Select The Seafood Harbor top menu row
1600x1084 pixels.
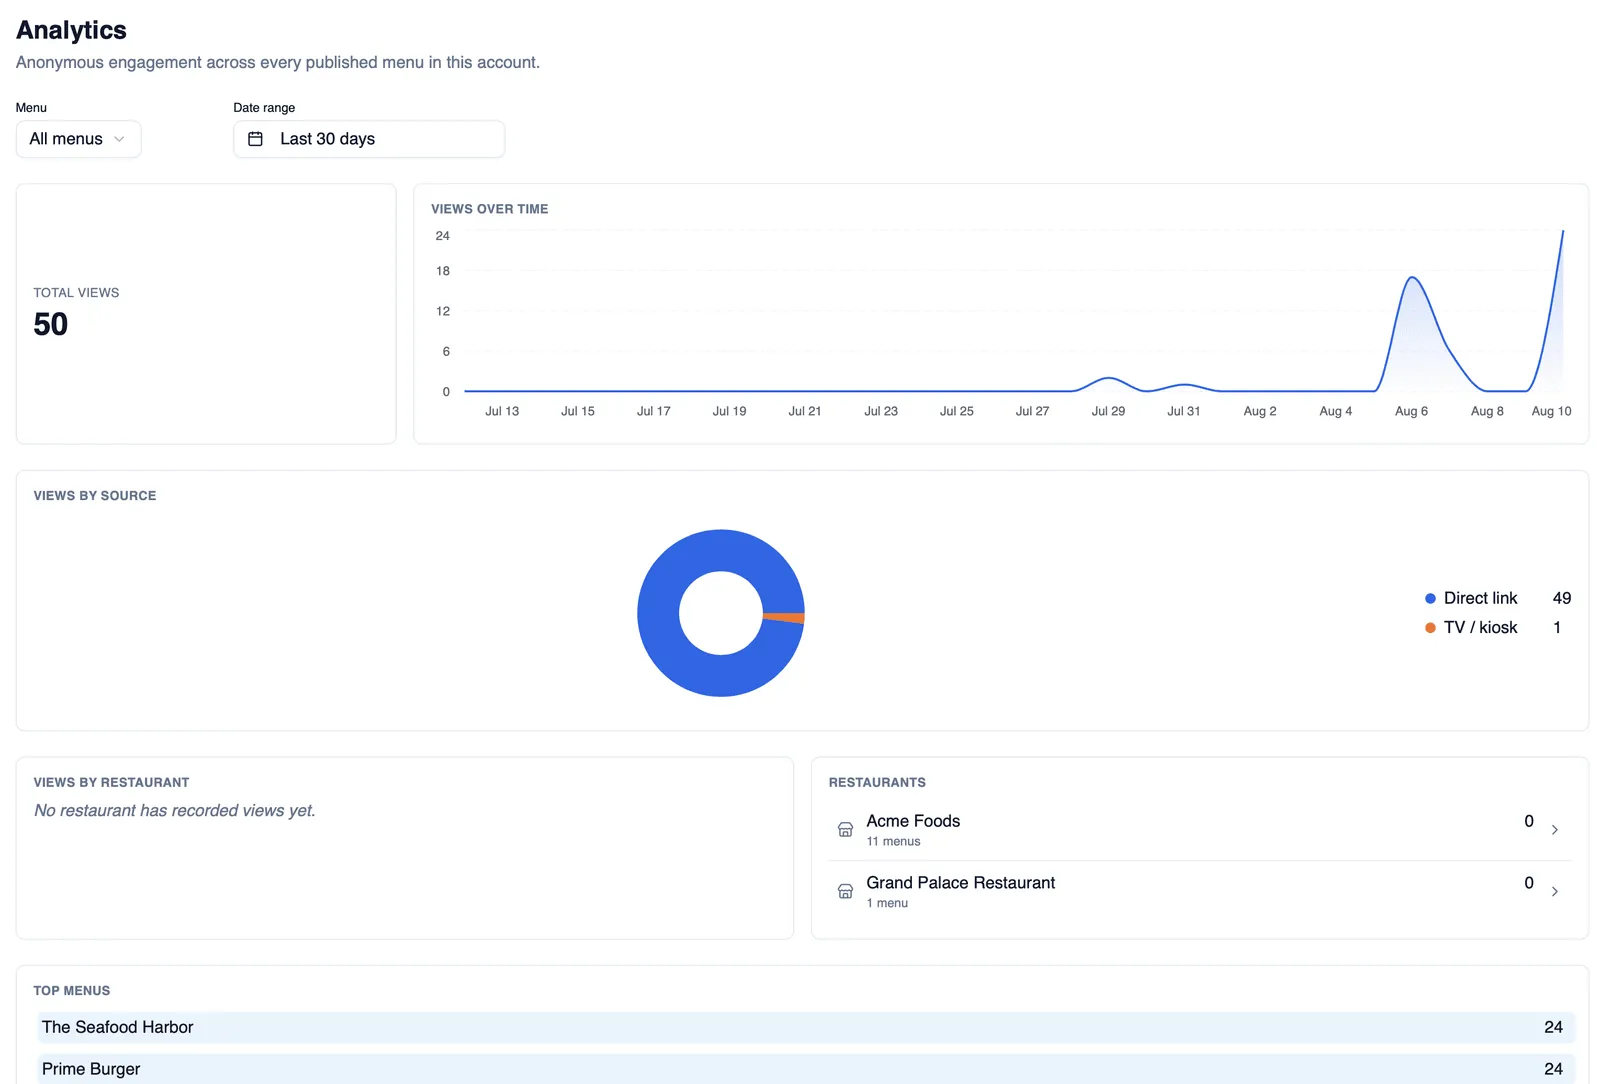806,1027
